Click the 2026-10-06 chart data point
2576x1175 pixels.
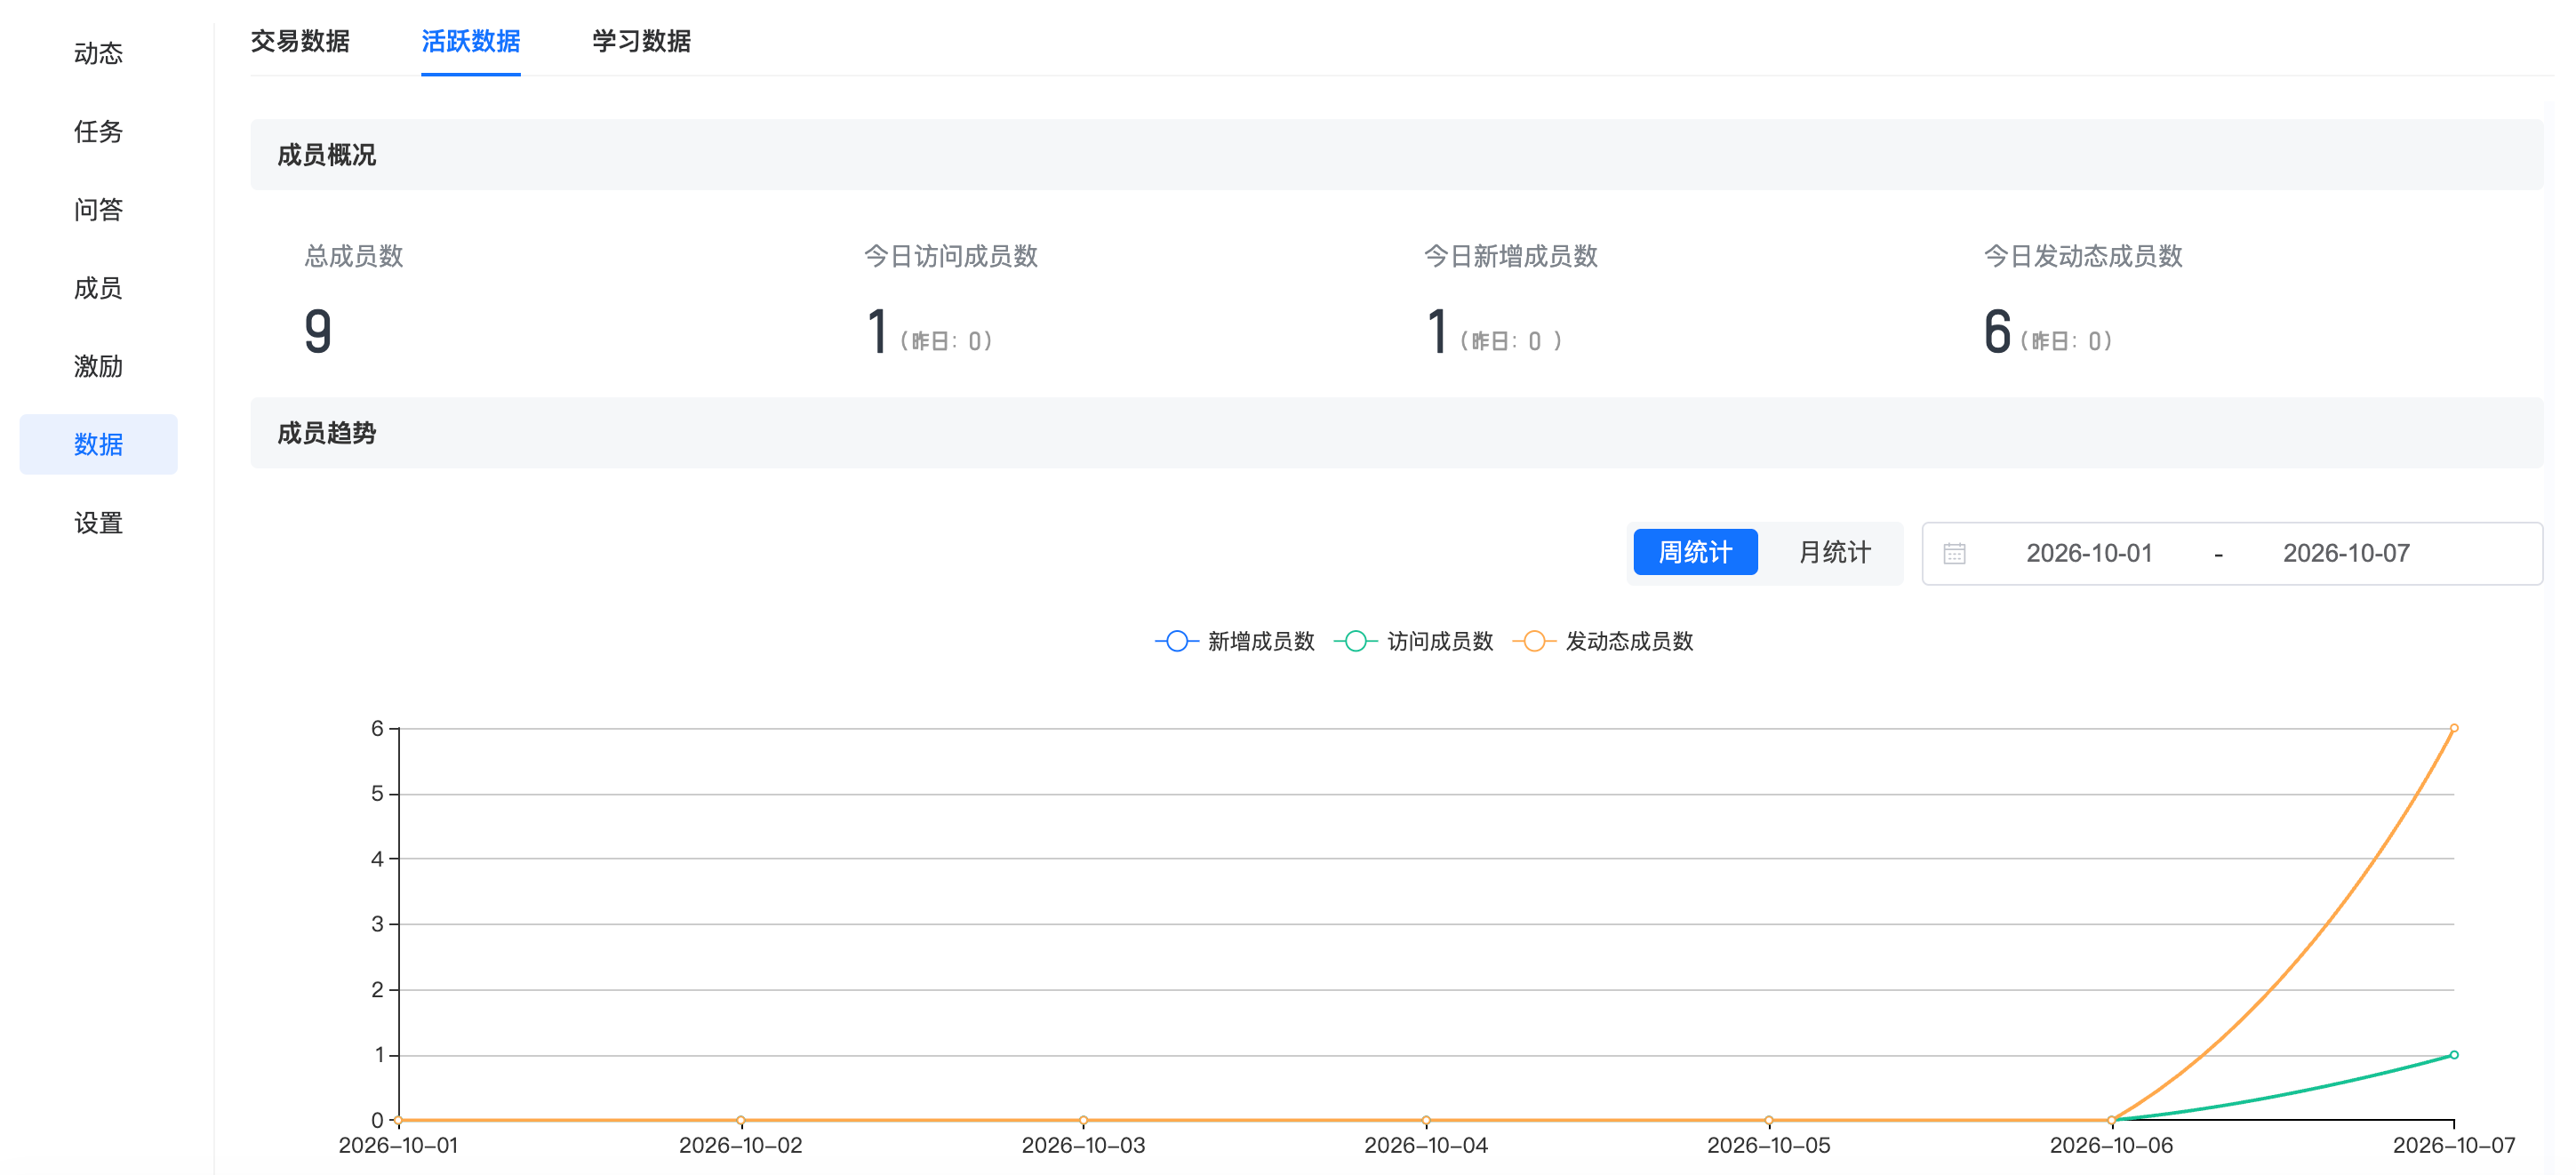pyautogui.click(x=2111, y=1120)
